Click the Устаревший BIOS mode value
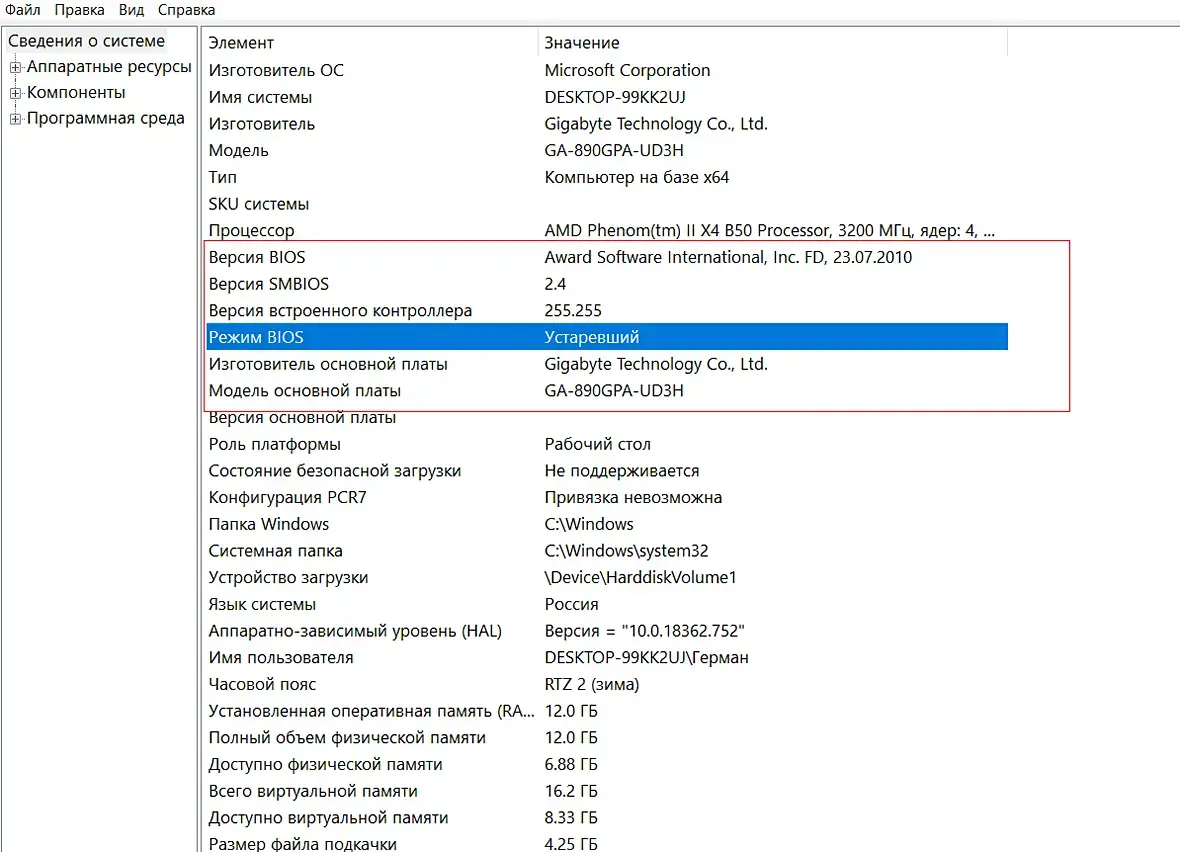This screenshot has width=1180, height=852. 592,337
